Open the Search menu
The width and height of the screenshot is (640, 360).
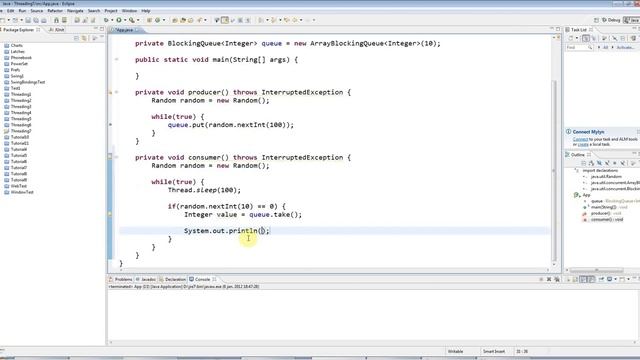[x=94, y=11]
